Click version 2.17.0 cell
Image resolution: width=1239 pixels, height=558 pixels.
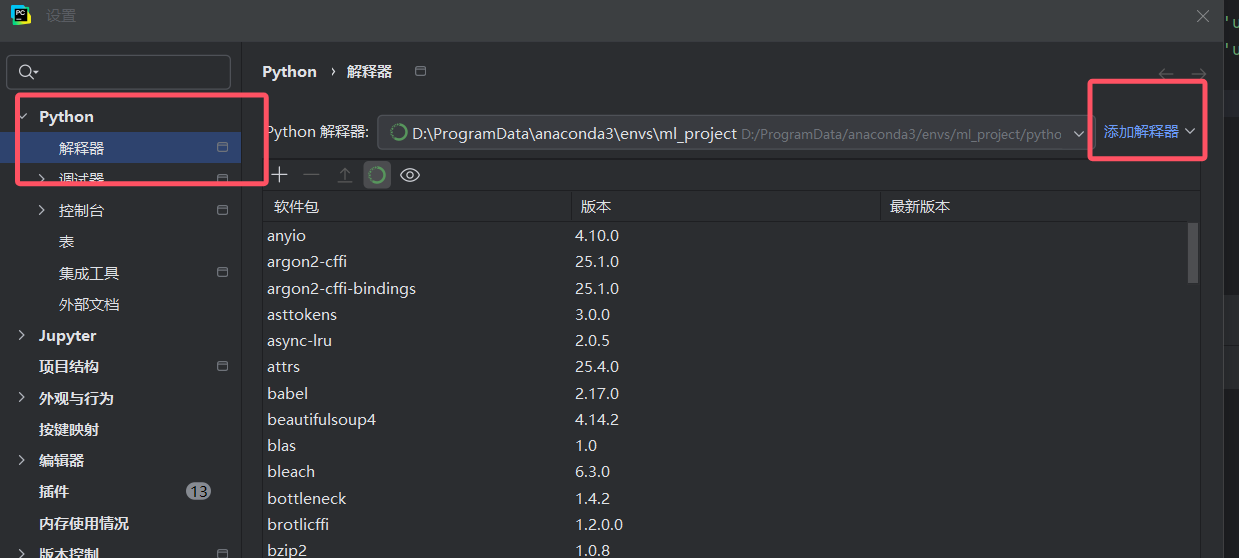coord(597,393)
